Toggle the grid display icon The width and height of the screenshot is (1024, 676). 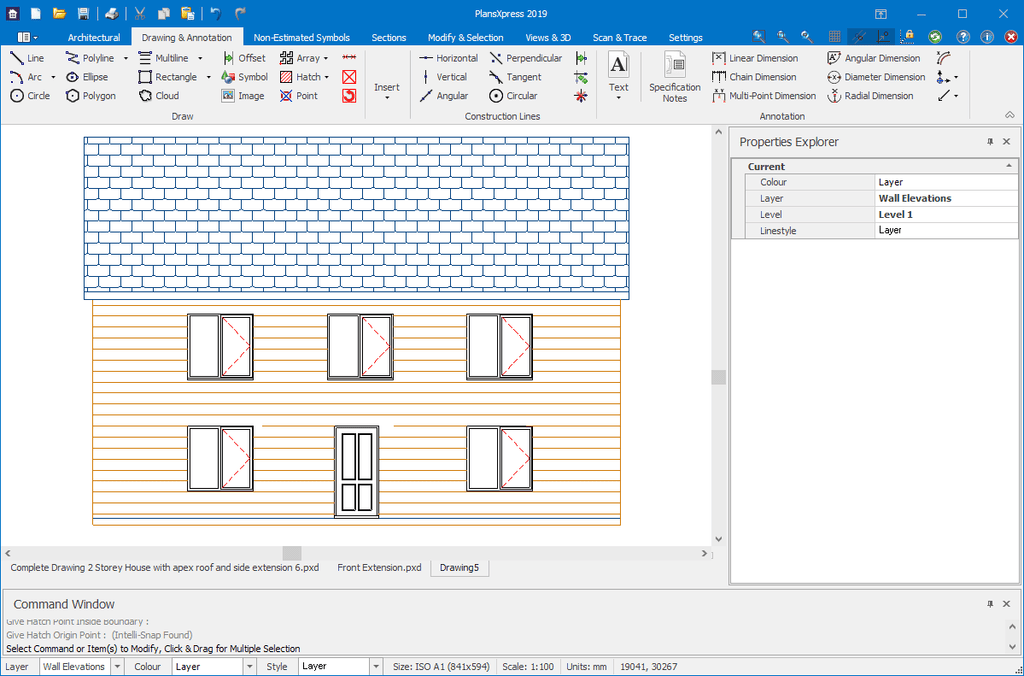pos(834,37)
